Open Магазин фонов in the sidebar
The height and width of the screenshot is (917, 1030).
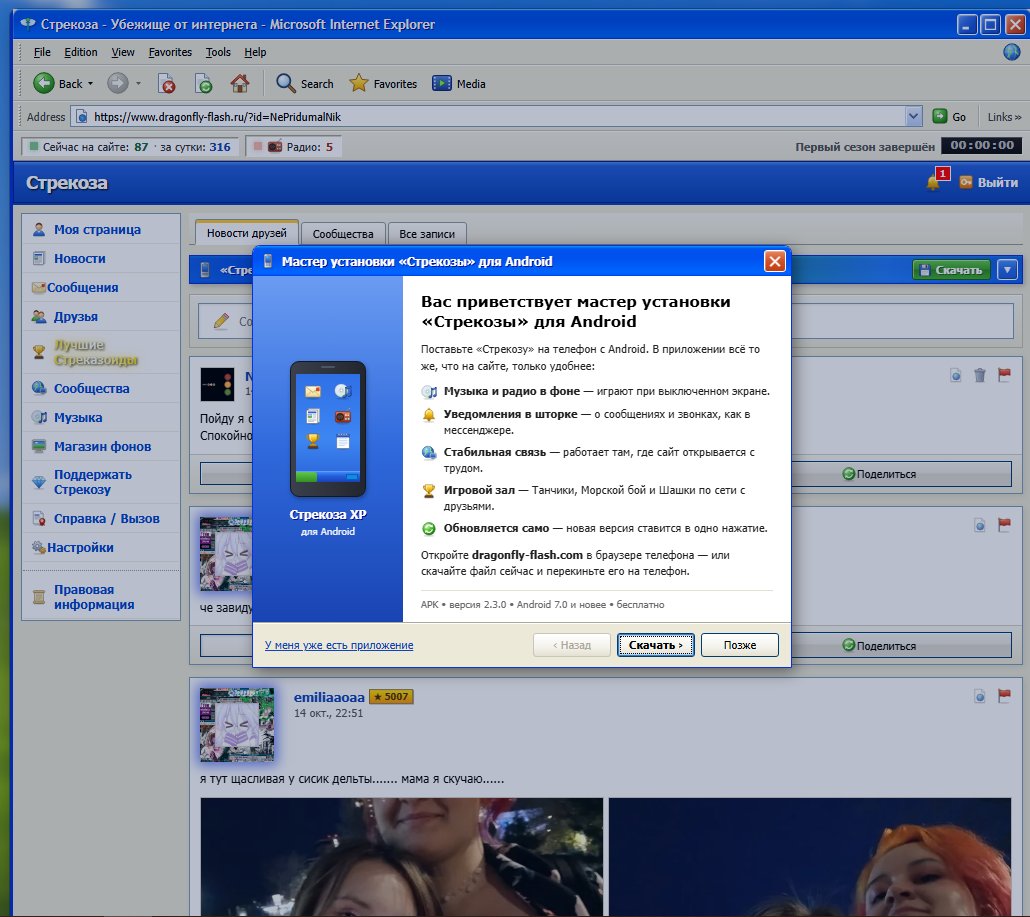tap(101, 446)
